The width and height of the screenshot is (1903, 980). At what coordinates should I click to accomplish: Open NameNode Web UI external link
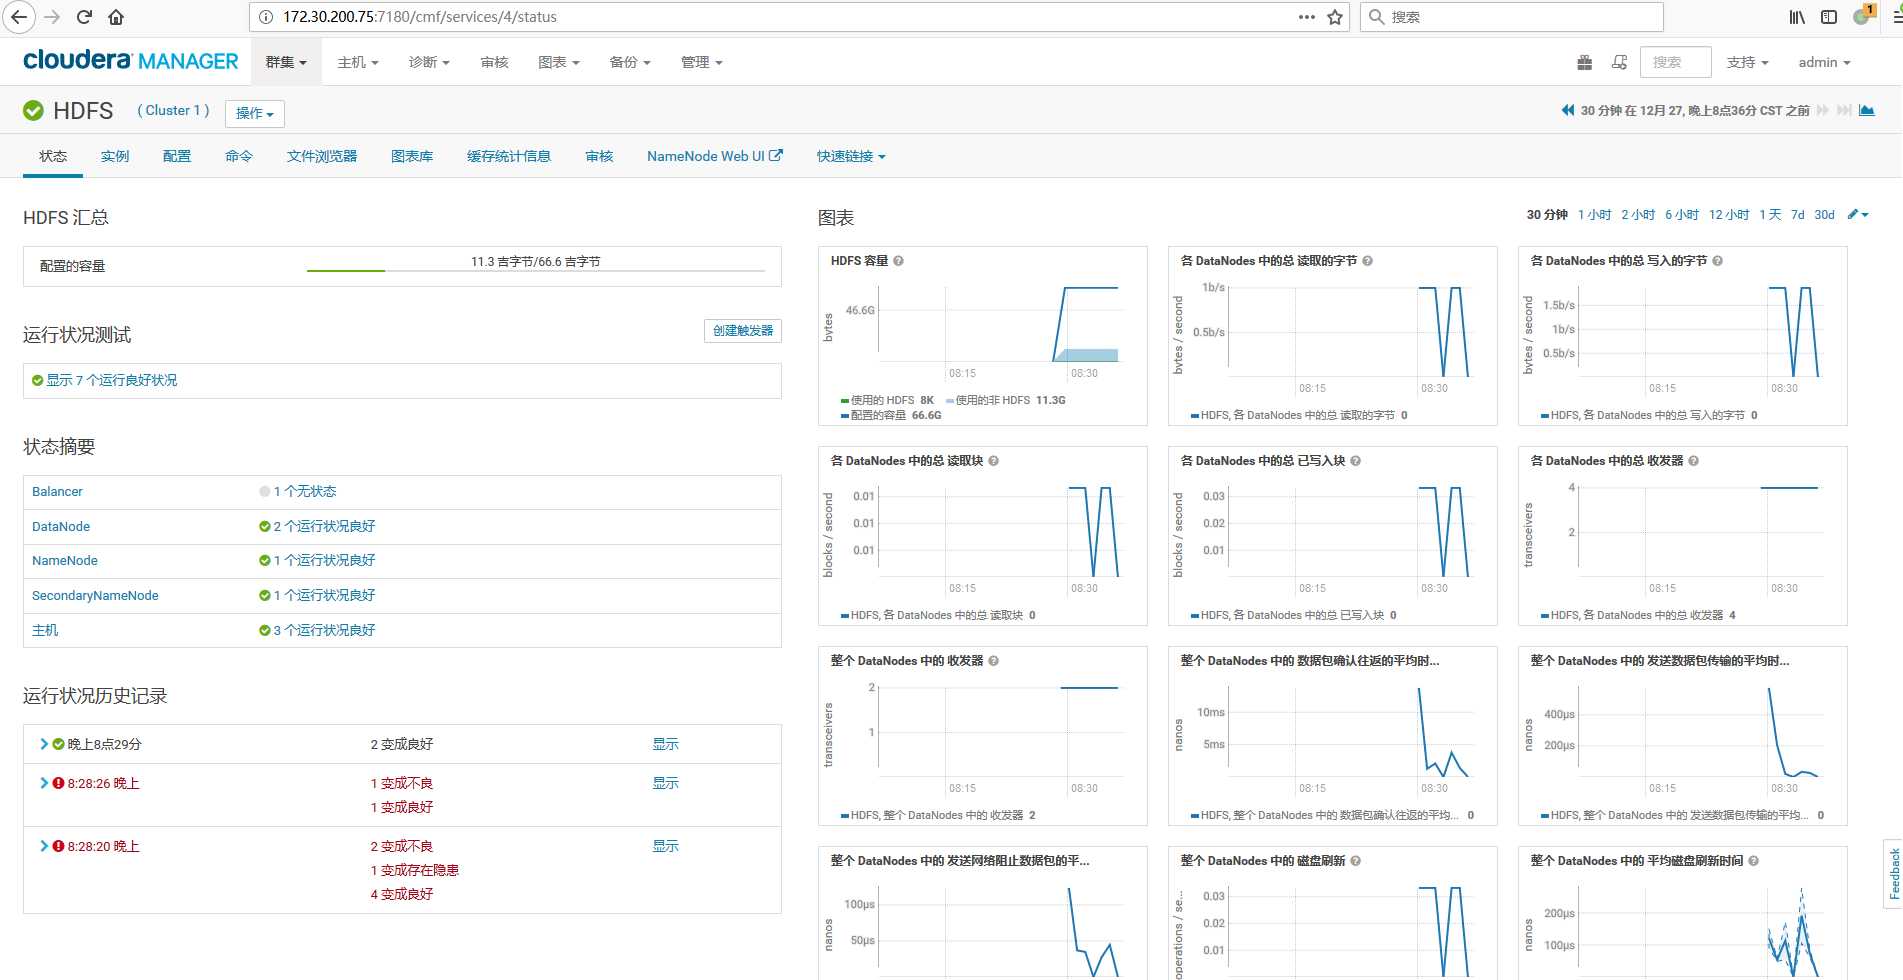click(714, 156)
